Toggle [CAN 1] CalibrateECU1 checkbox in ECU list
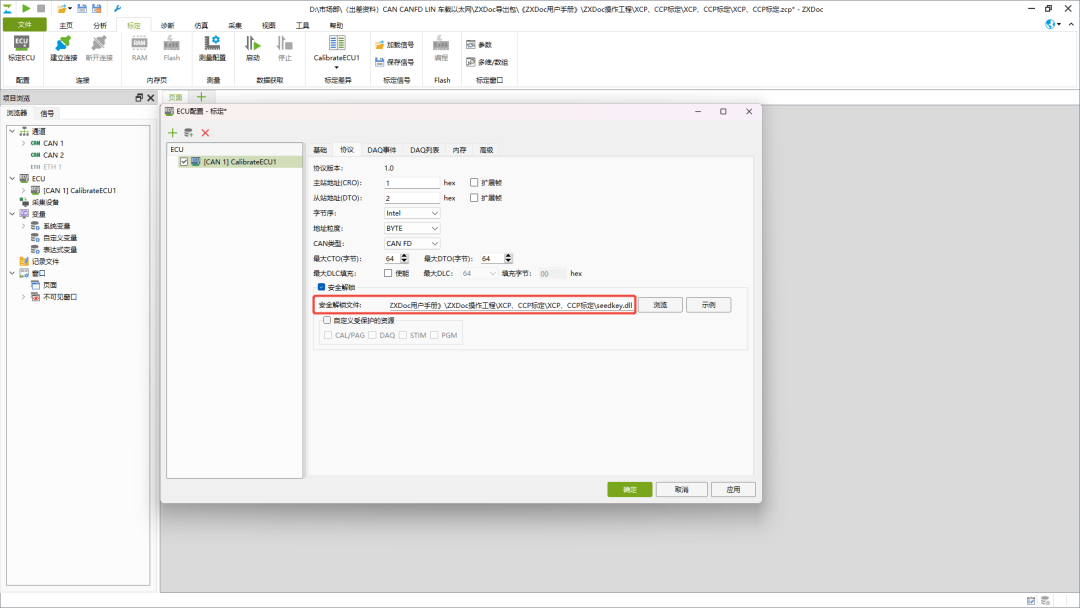 (184, 162)
